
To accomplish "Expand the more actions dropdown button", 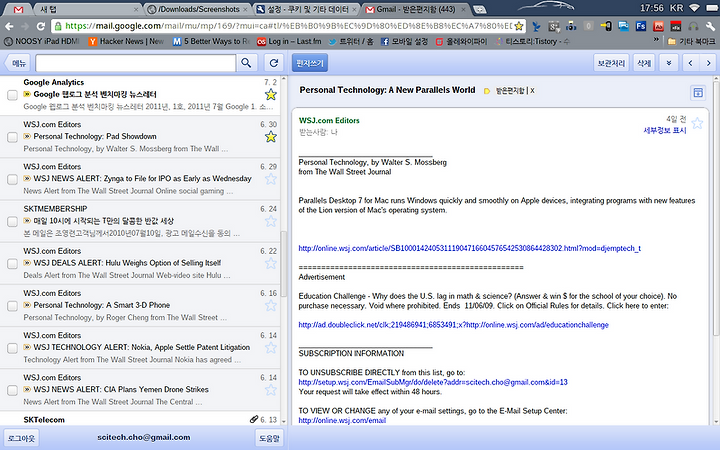I will coord(669,63).
